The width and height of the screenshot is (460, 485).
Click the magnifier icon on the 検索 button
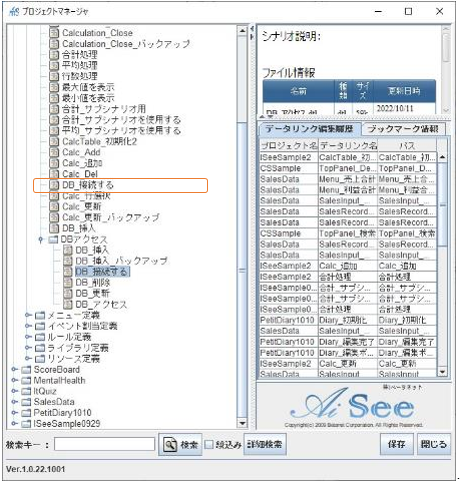coord(170,445)
